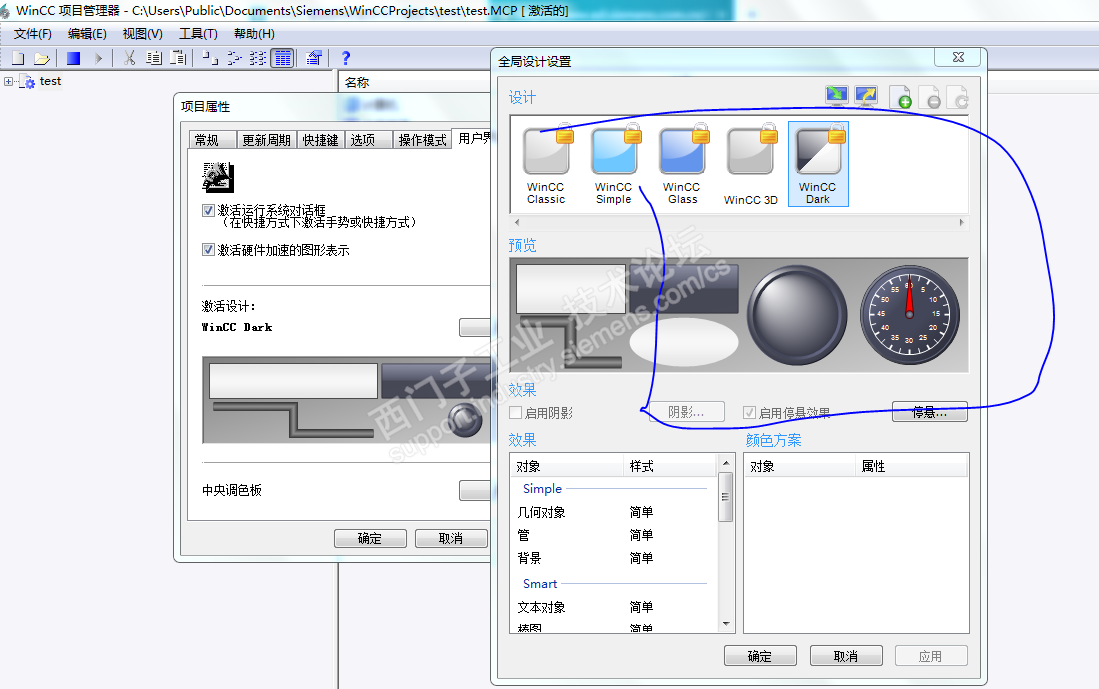Click 取消 in 项目属性 dialog
This screenshot has height=689, width=1099.
[x=451, y=538]
